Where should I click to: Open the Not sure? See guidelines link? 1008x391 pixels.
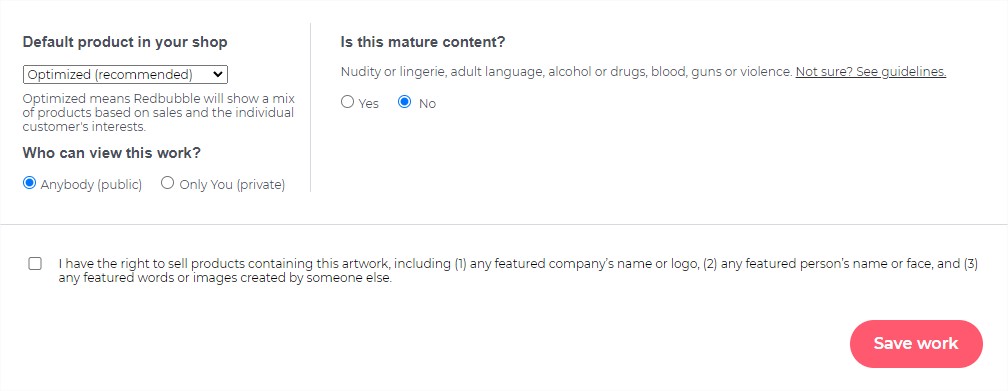pos(871,72)
